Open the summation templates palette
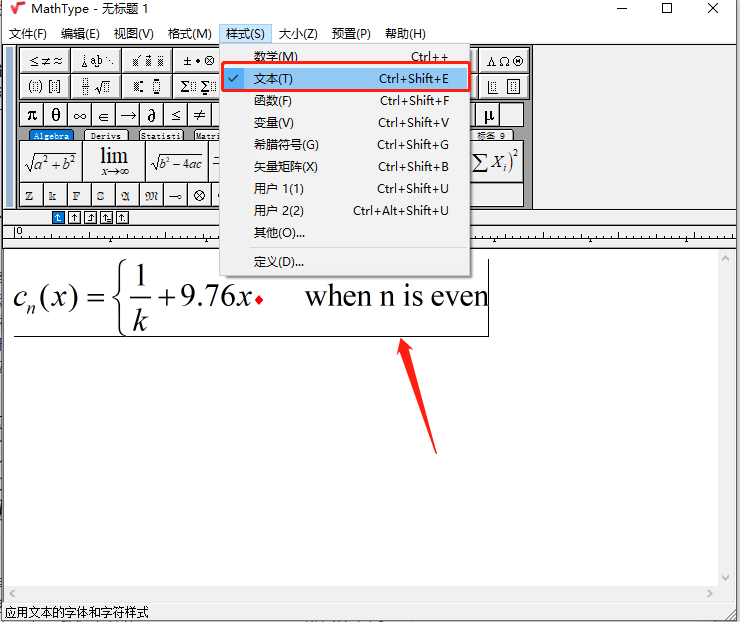Viewport: 740px width, 622px height. (197, 86)
